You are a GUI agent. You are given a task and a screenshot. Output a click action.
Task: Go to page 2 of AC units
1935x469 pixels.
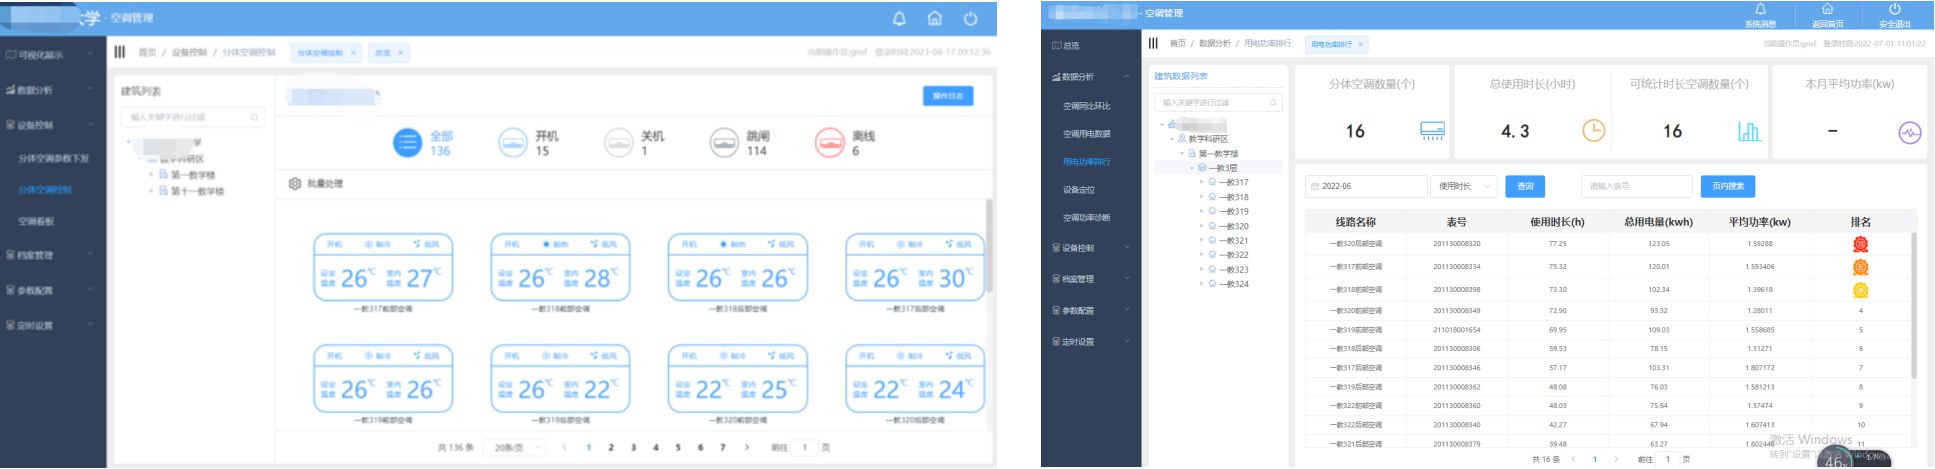(x=611, y=448)
